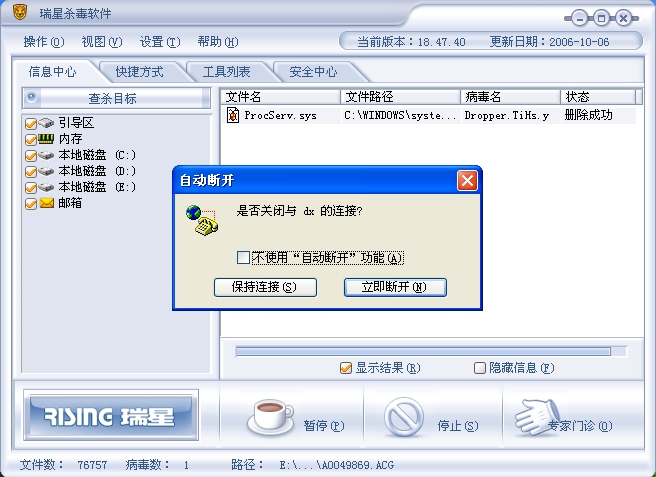
Task: Uncheck the 显示结果 checkbox
Action: tap(346, 368)
